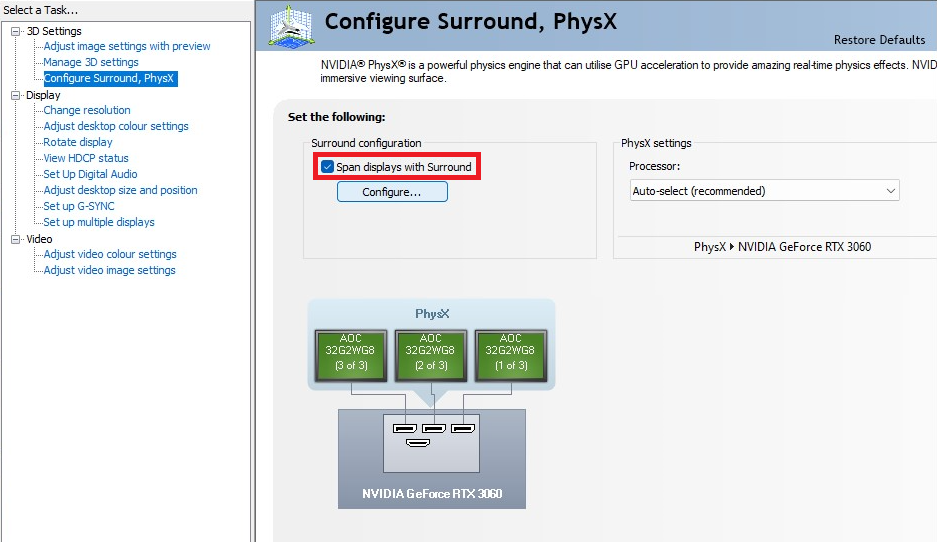This screenshot has height=542, width=937.
Task: Toggle Span displays with Surround checkbox
Action: point(327,167)
